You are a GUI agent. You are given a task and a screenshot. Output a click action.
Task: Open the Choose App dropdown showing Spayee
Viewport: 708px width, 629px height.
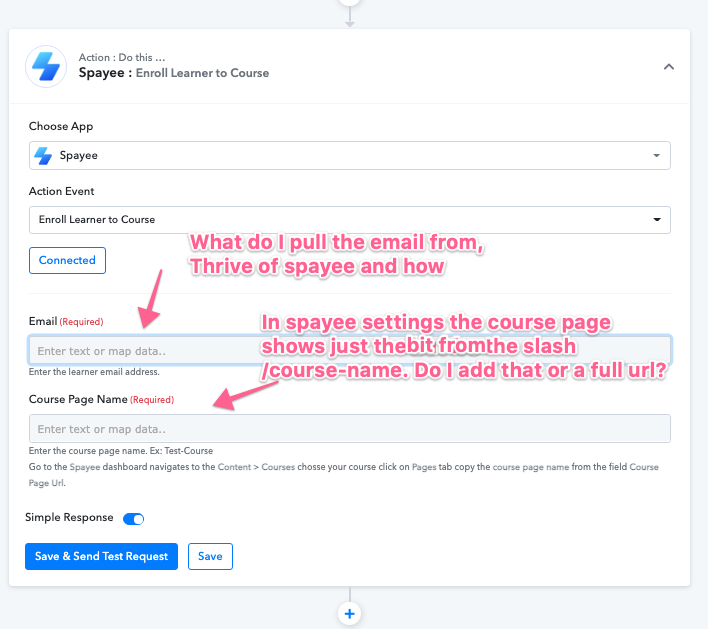(349, 155)
